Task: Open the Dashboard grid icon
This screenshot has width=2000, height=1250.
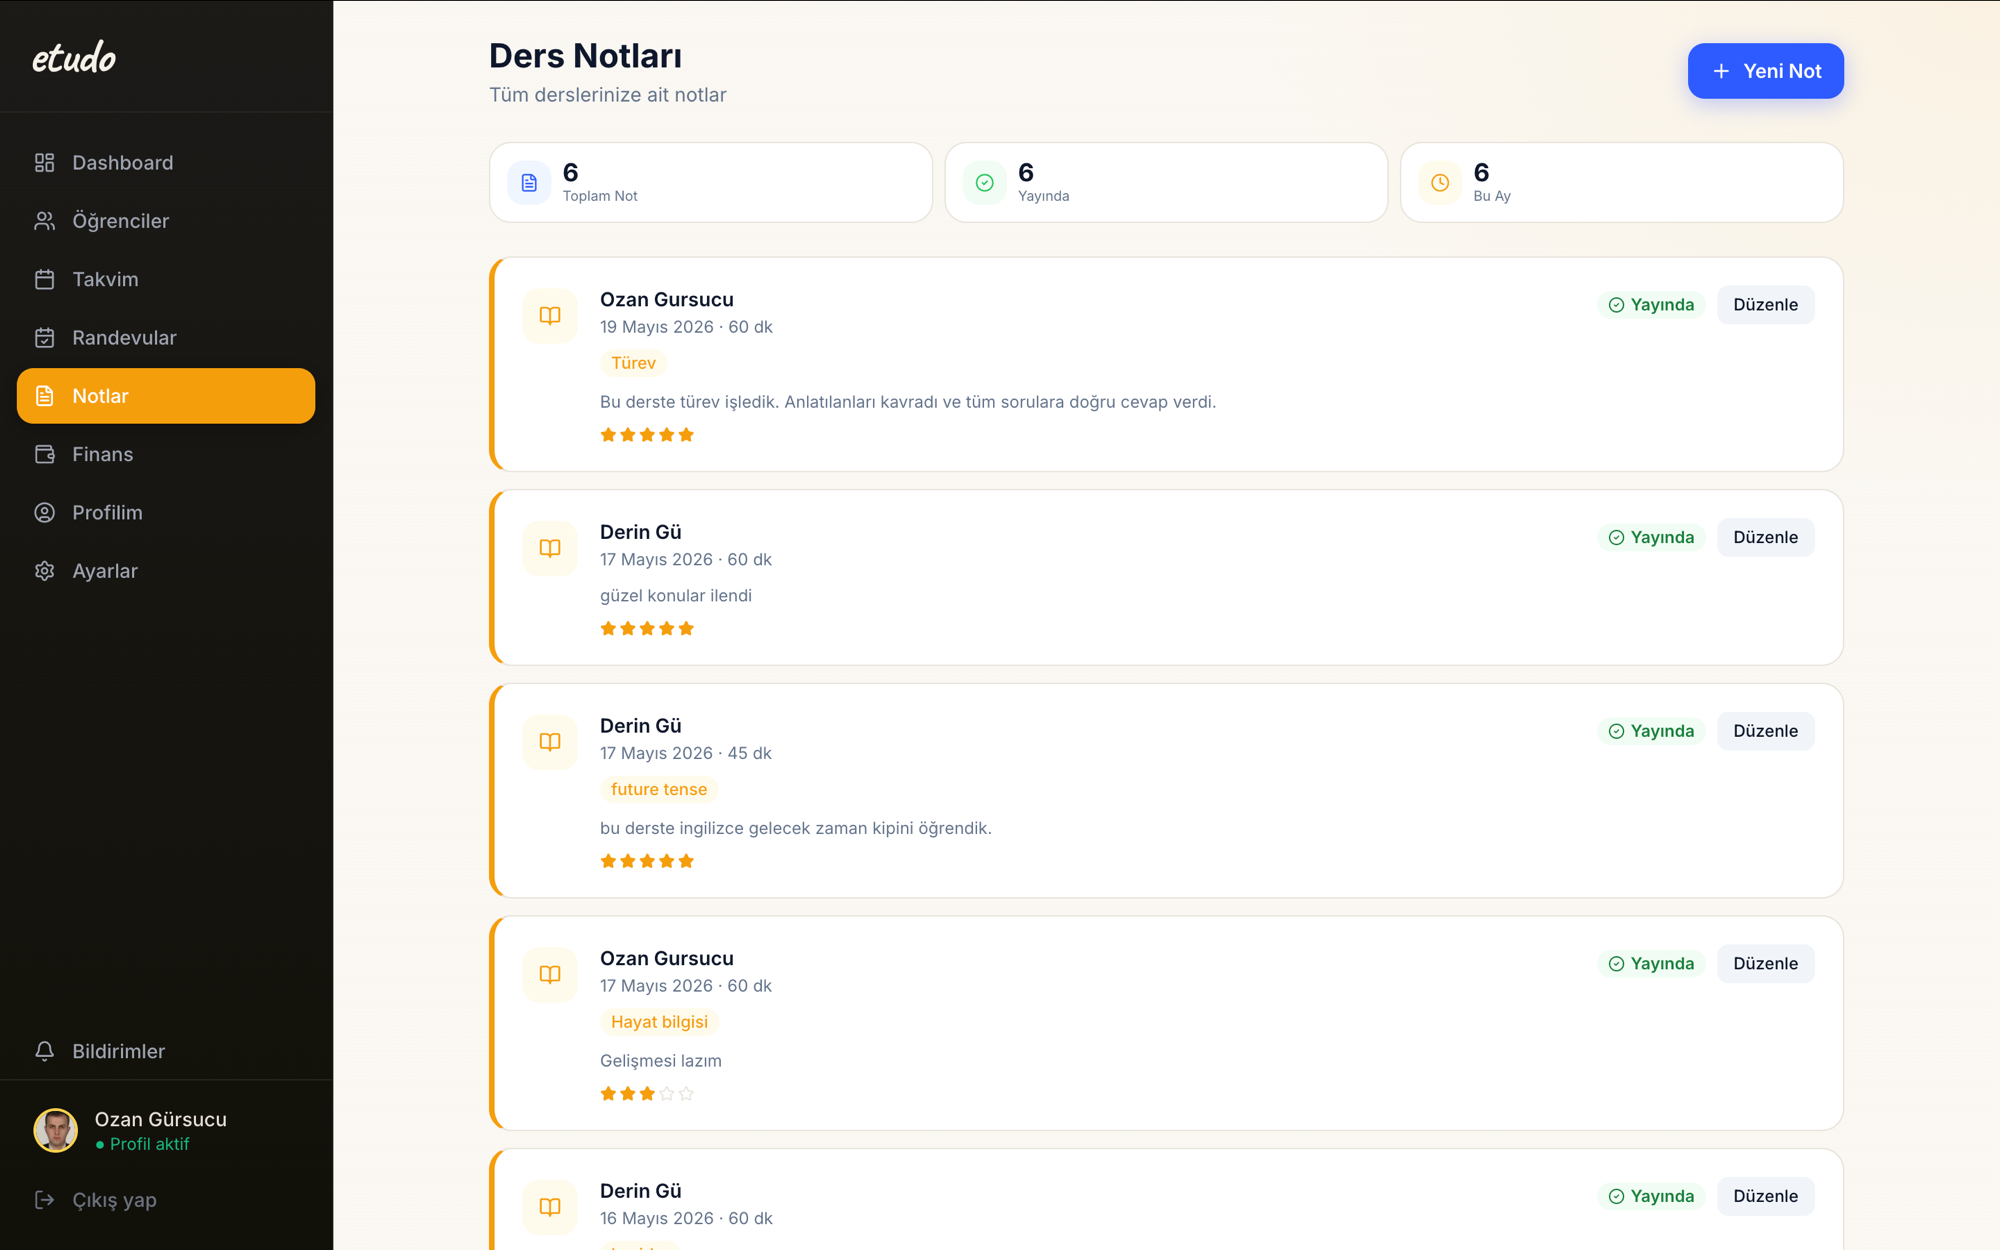Action: (44, 162)
